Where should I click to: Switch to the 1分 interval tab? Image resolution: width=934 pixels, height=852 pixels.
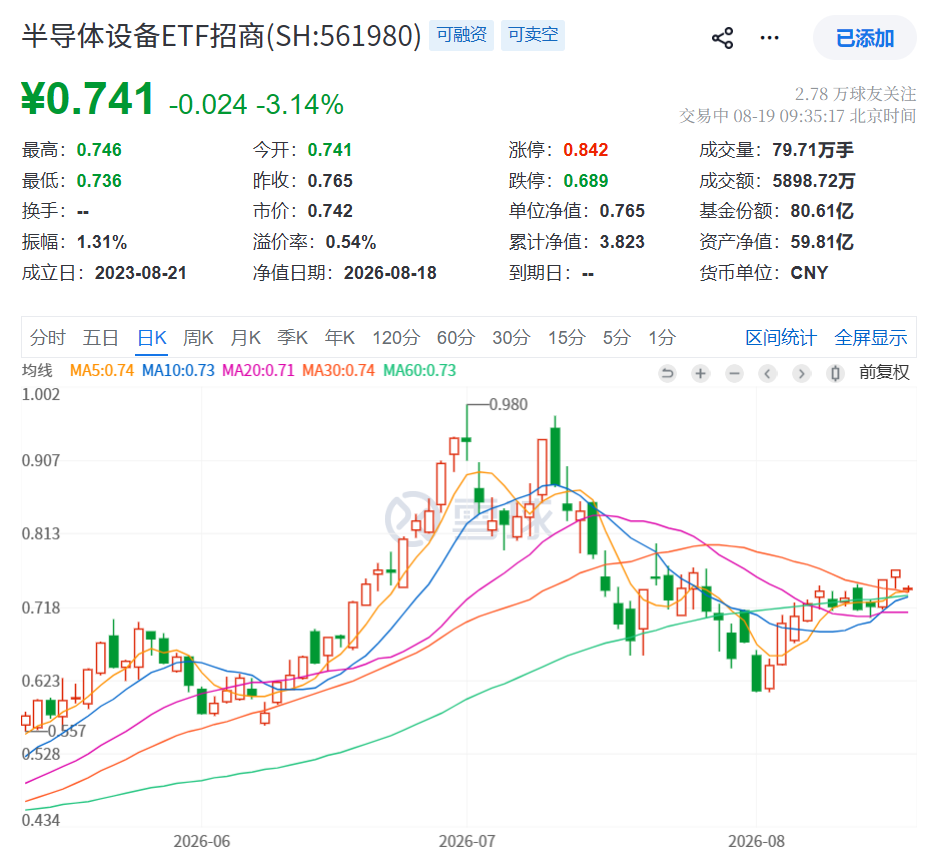click(x=662, y=338)
